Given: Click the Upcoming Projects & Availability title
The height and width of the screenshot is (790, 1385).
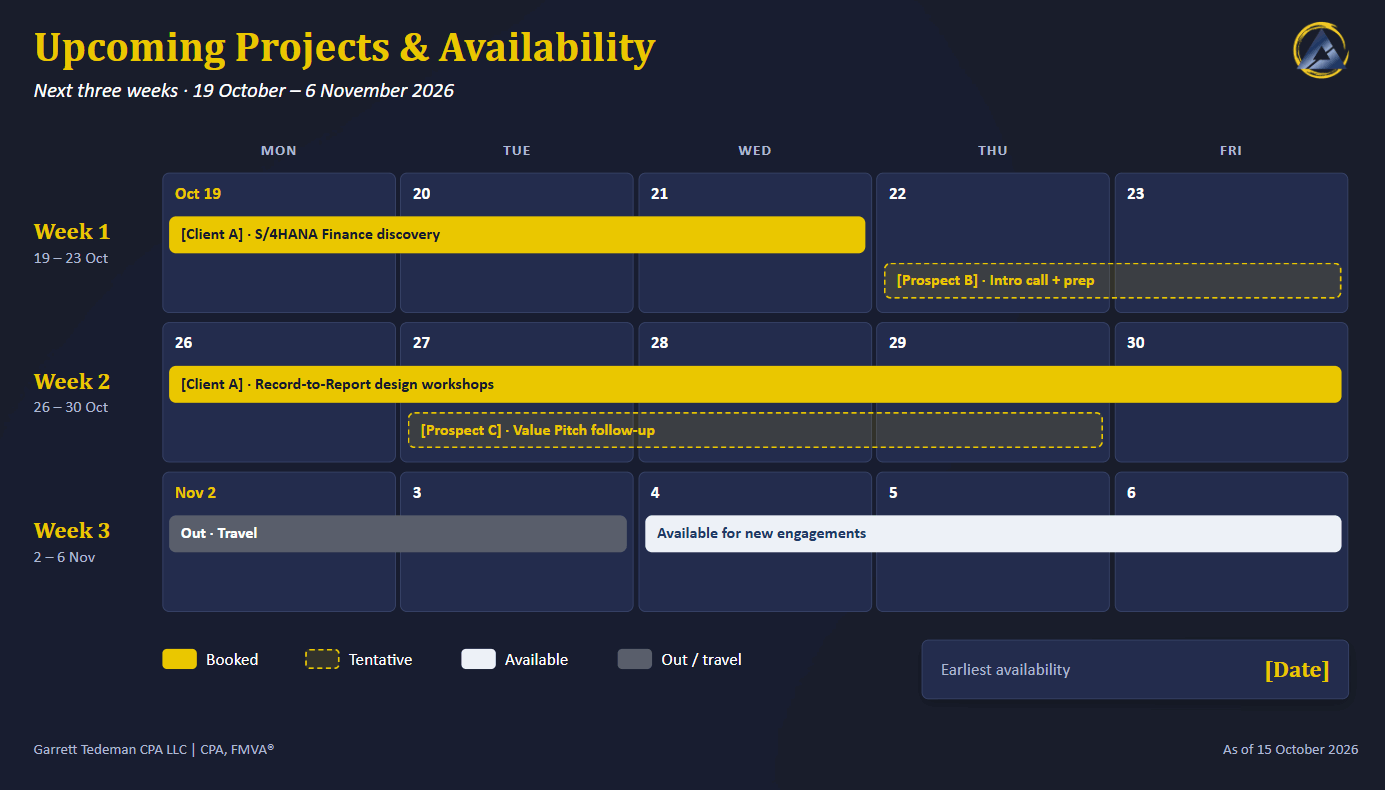Looking at the screenshot, I should click(x=345, y=47).
